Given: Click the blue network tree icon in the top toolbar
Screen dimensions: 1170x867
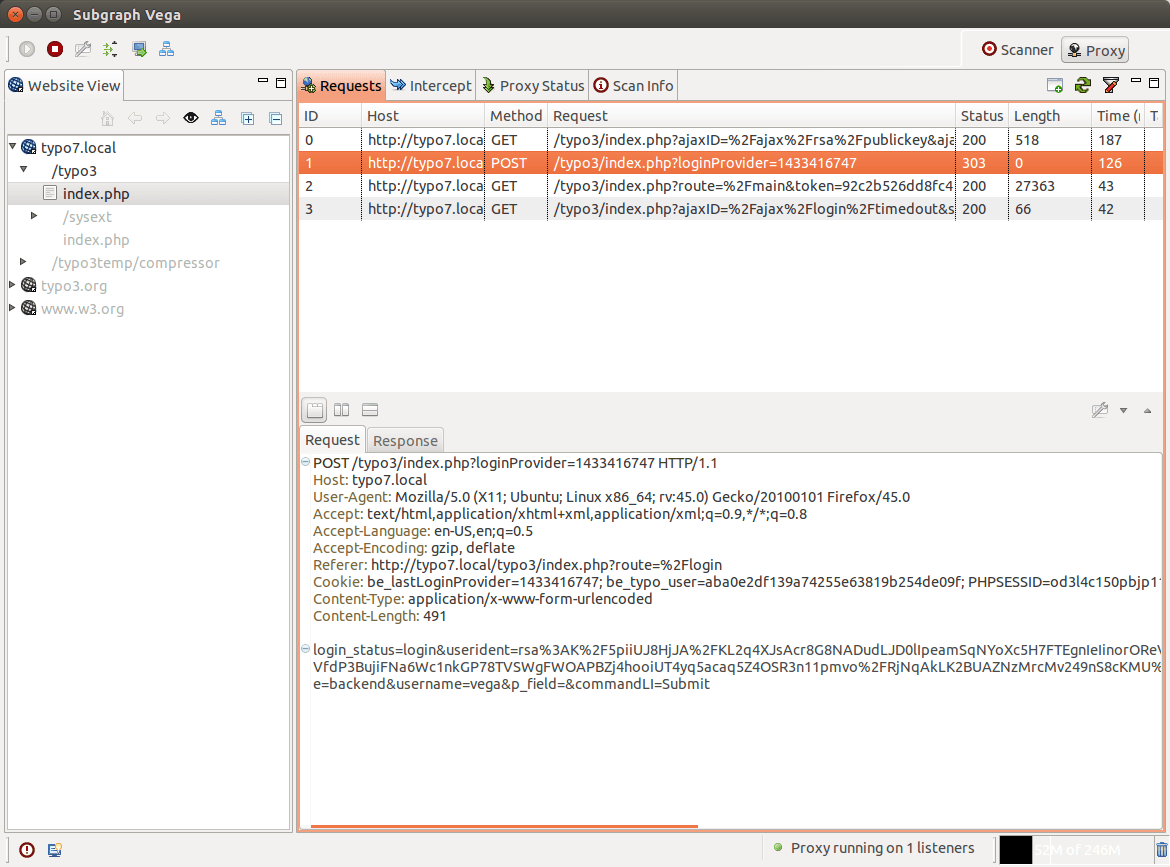Looking at the screenshot, I should click(x=166, y=49).
